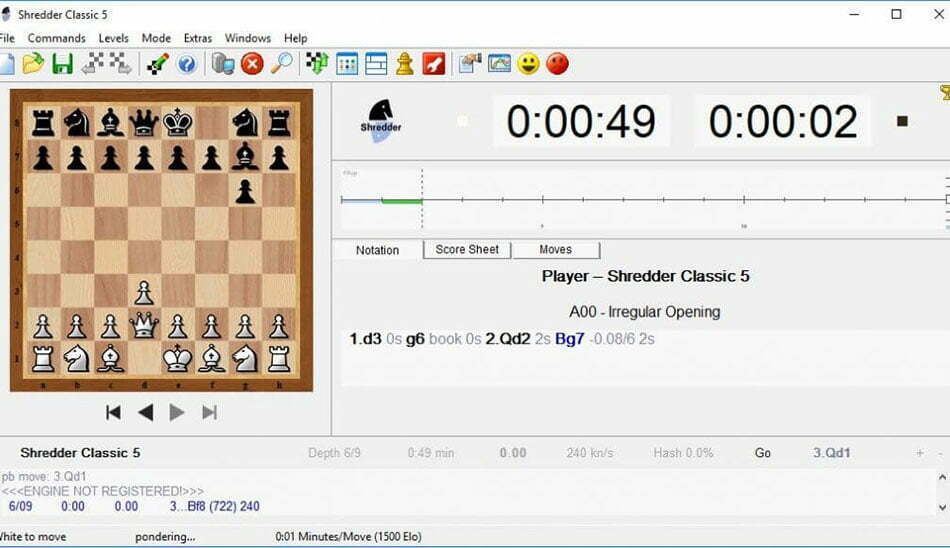Click the dashed marker on evaluation graph
The image size is (950, 548).
(422, 199)
